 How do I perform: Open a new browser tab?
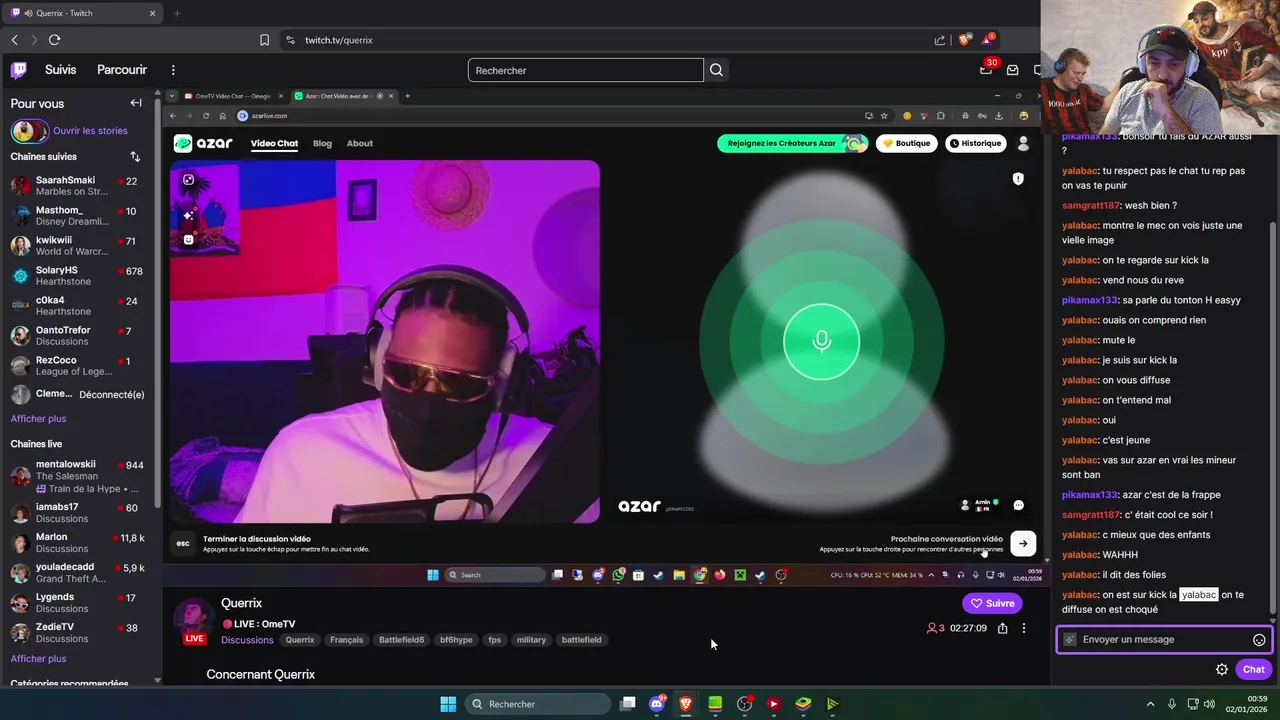click(x=177, y=13)
